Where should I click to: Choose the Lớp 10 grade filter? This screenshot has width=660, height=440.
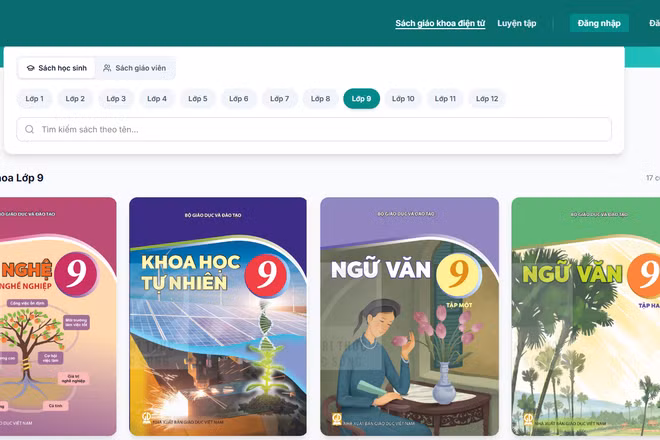[x=403, y=99]
